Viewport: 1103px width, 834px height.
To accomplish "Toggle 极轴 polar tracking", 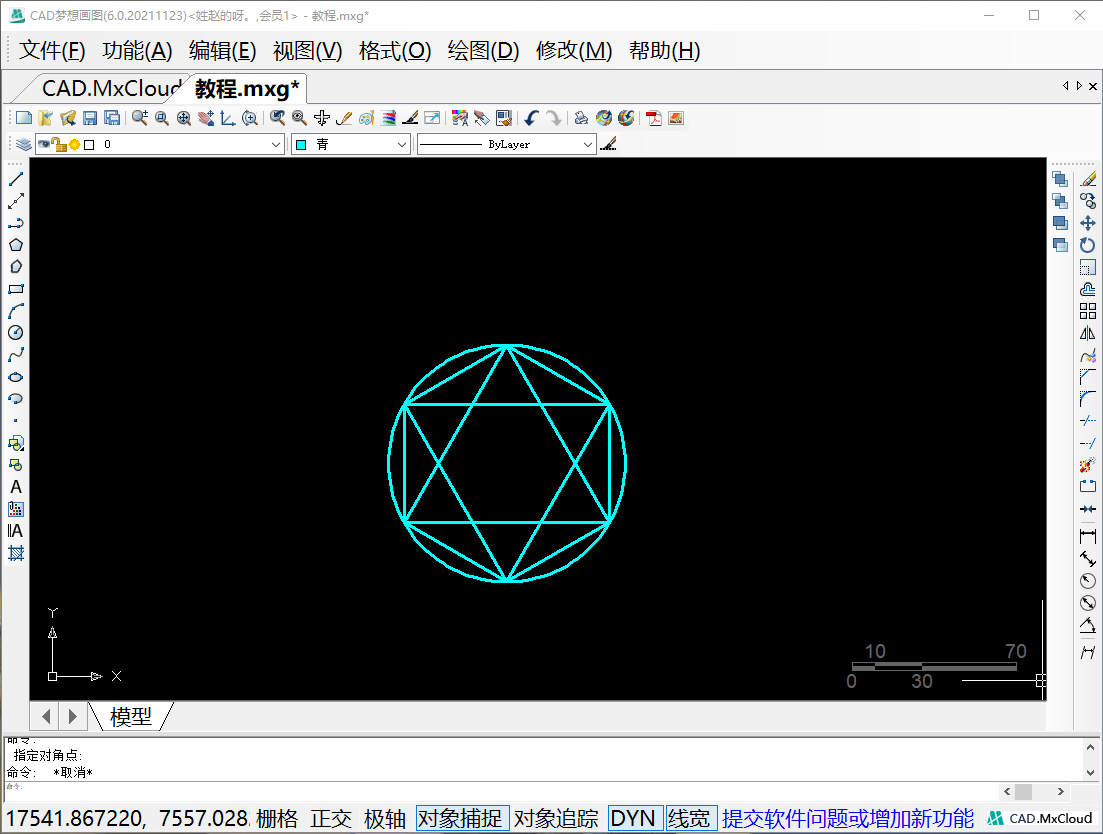I will click(x=385, y=819).
